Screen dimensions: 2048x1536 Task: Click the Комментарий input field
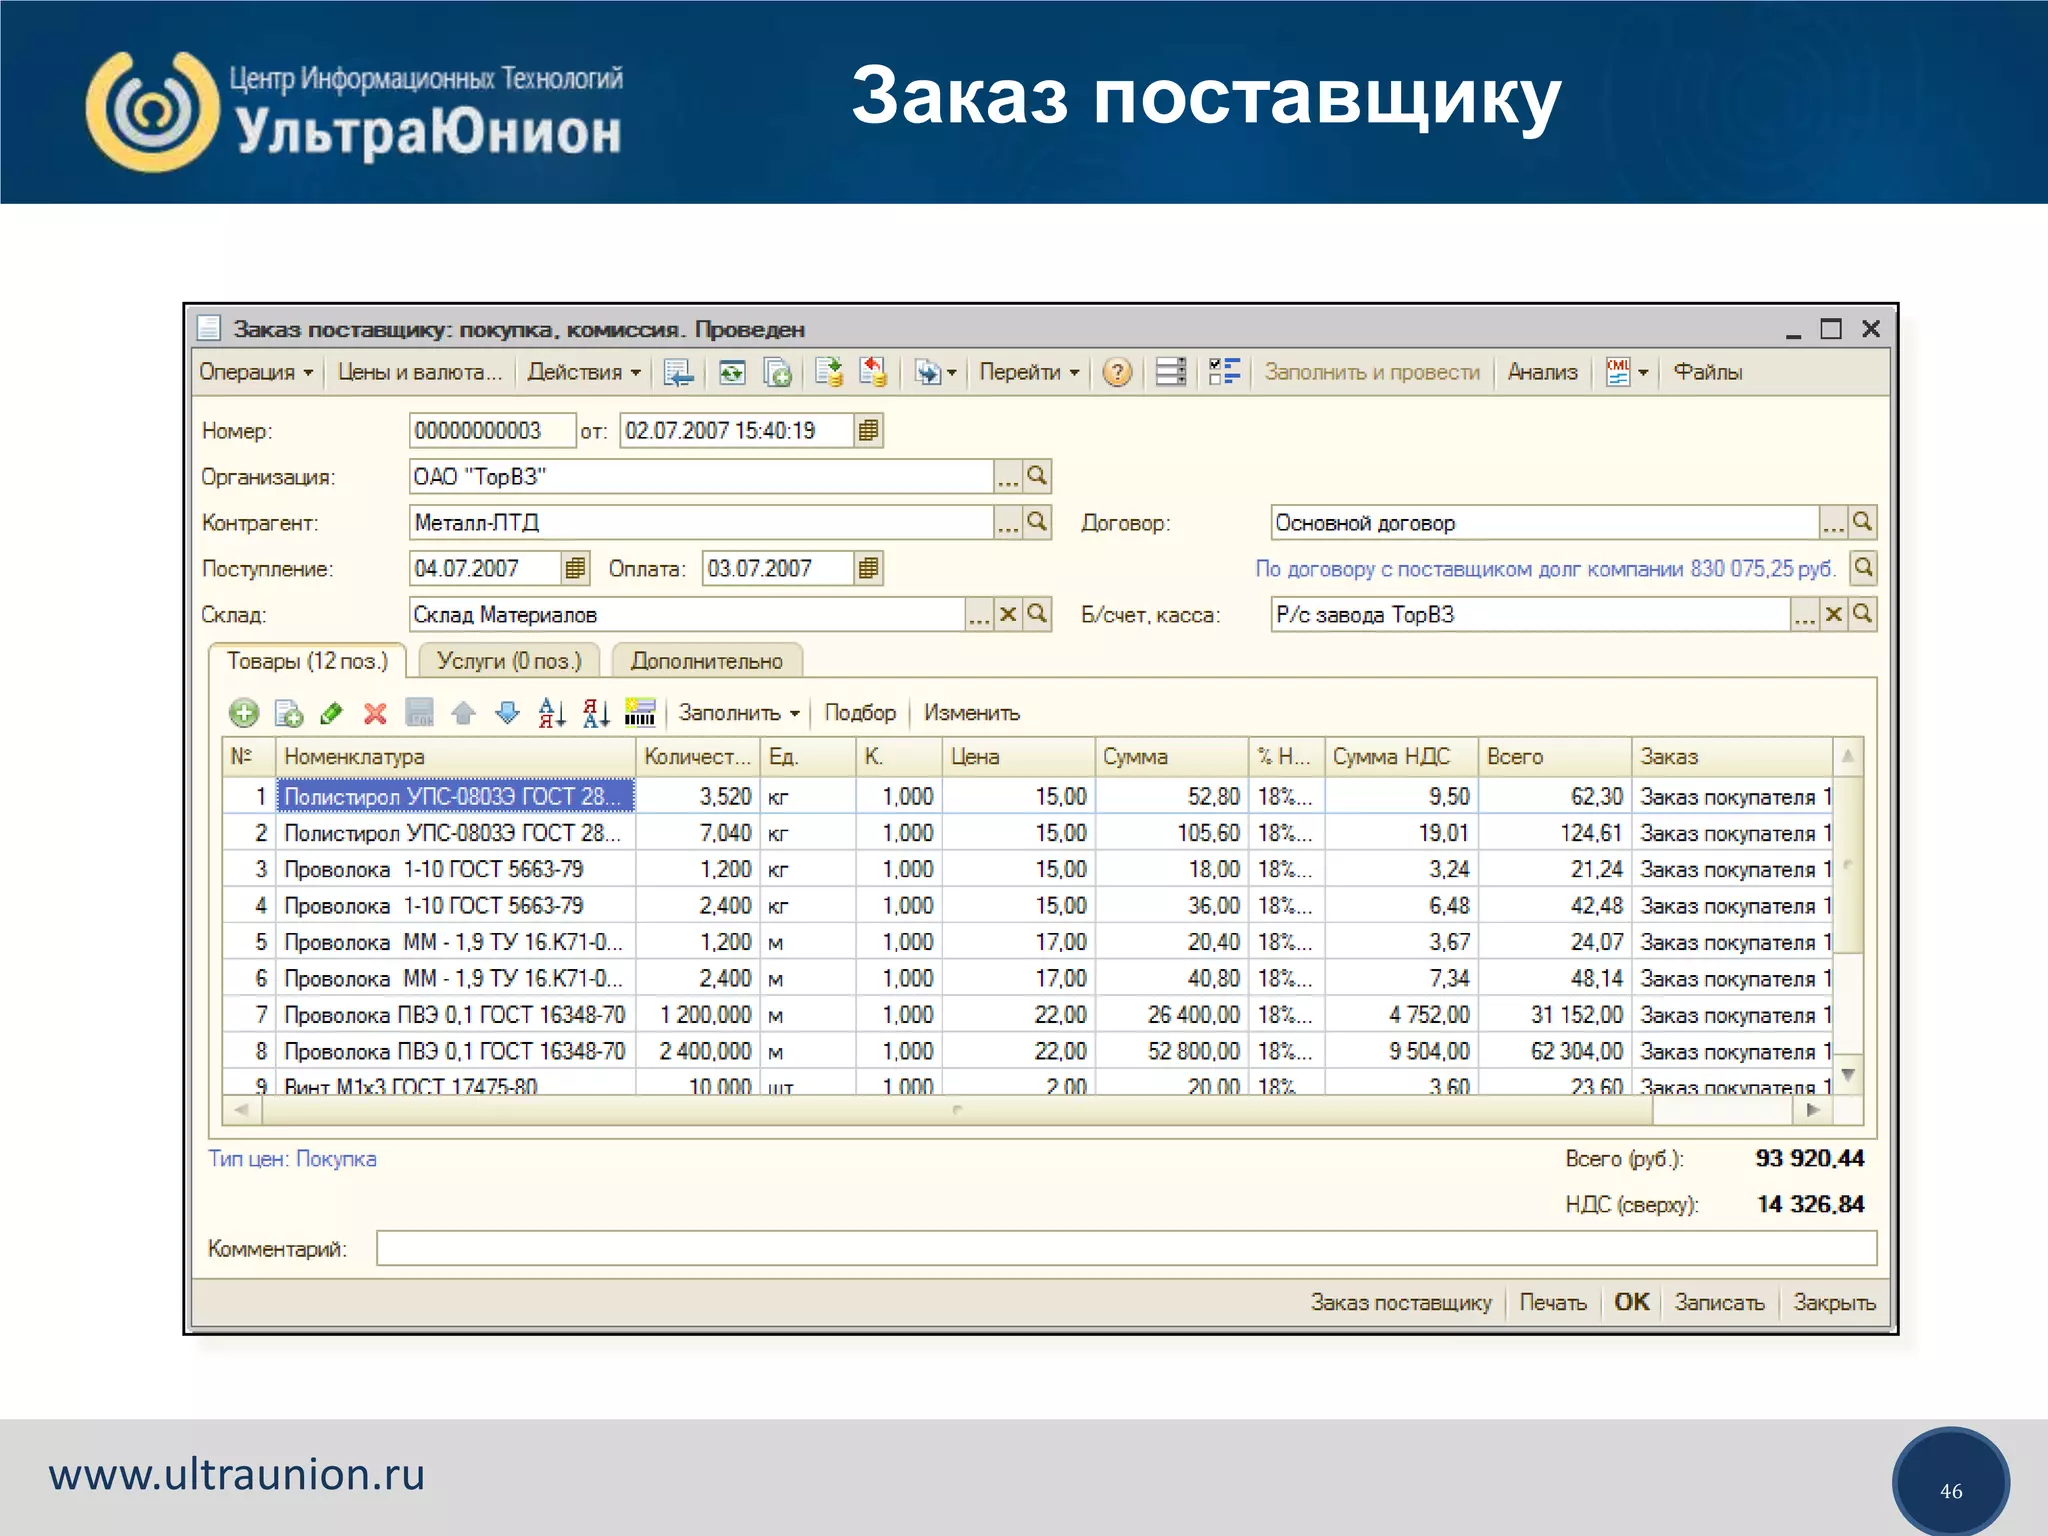[1126, 1248]
